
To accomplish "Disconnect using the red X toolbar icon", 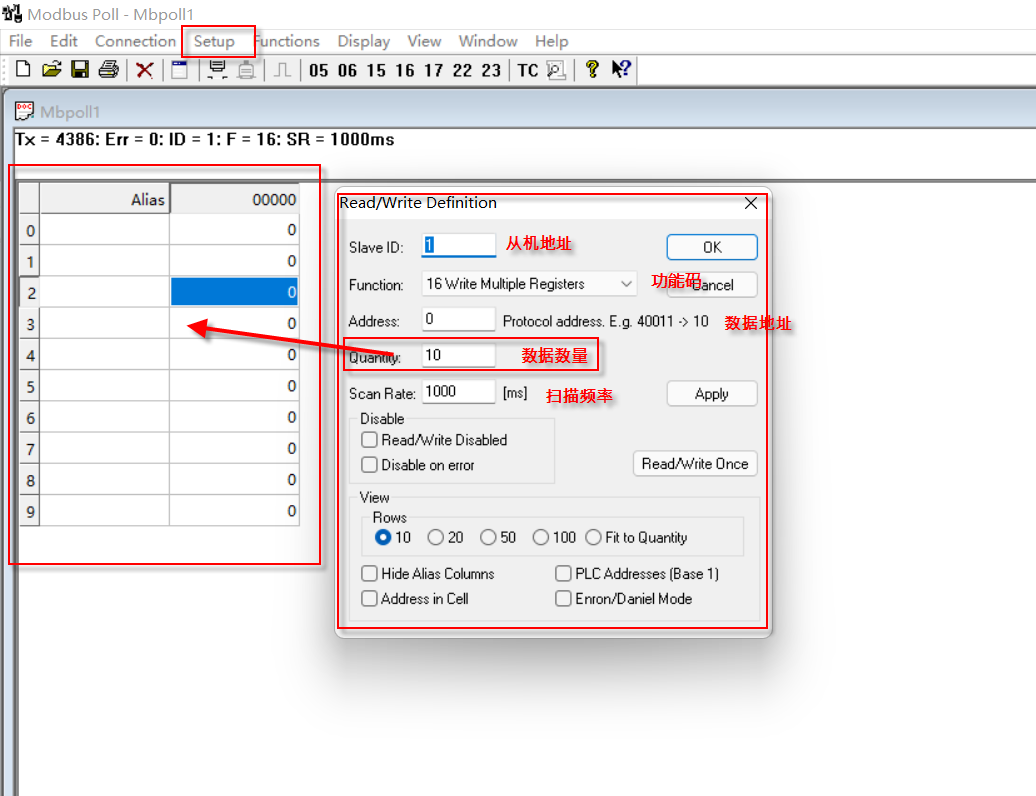I will 143,69.
